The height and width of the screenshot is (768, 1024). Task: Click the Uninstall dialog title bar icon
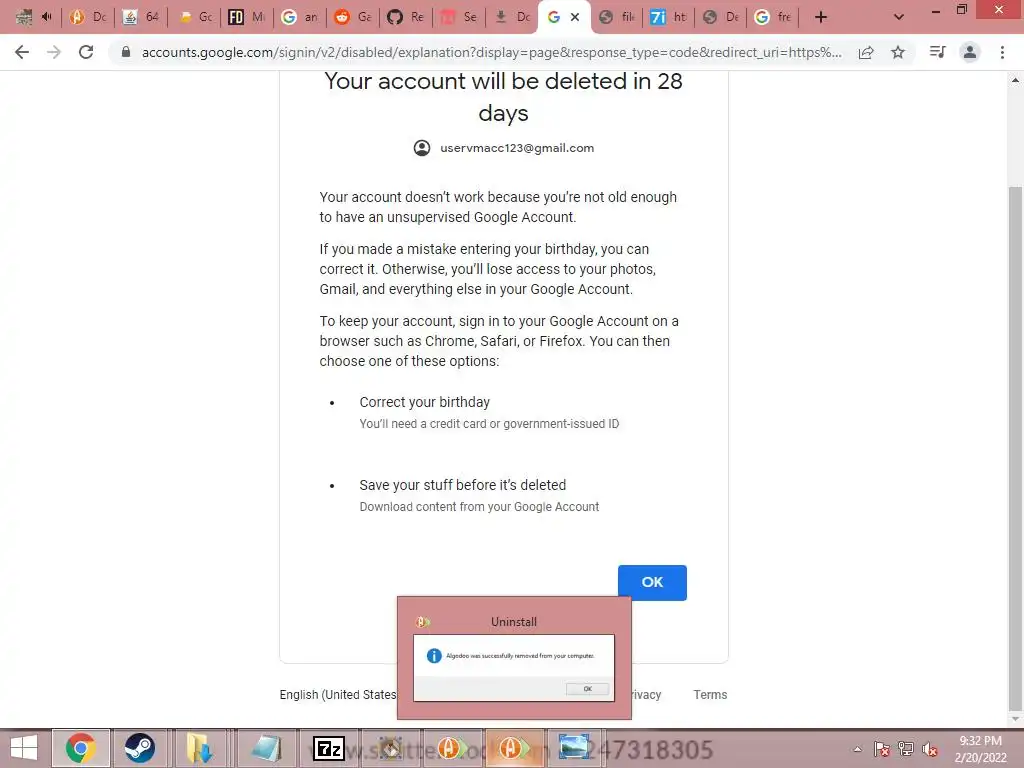(423, 622)
